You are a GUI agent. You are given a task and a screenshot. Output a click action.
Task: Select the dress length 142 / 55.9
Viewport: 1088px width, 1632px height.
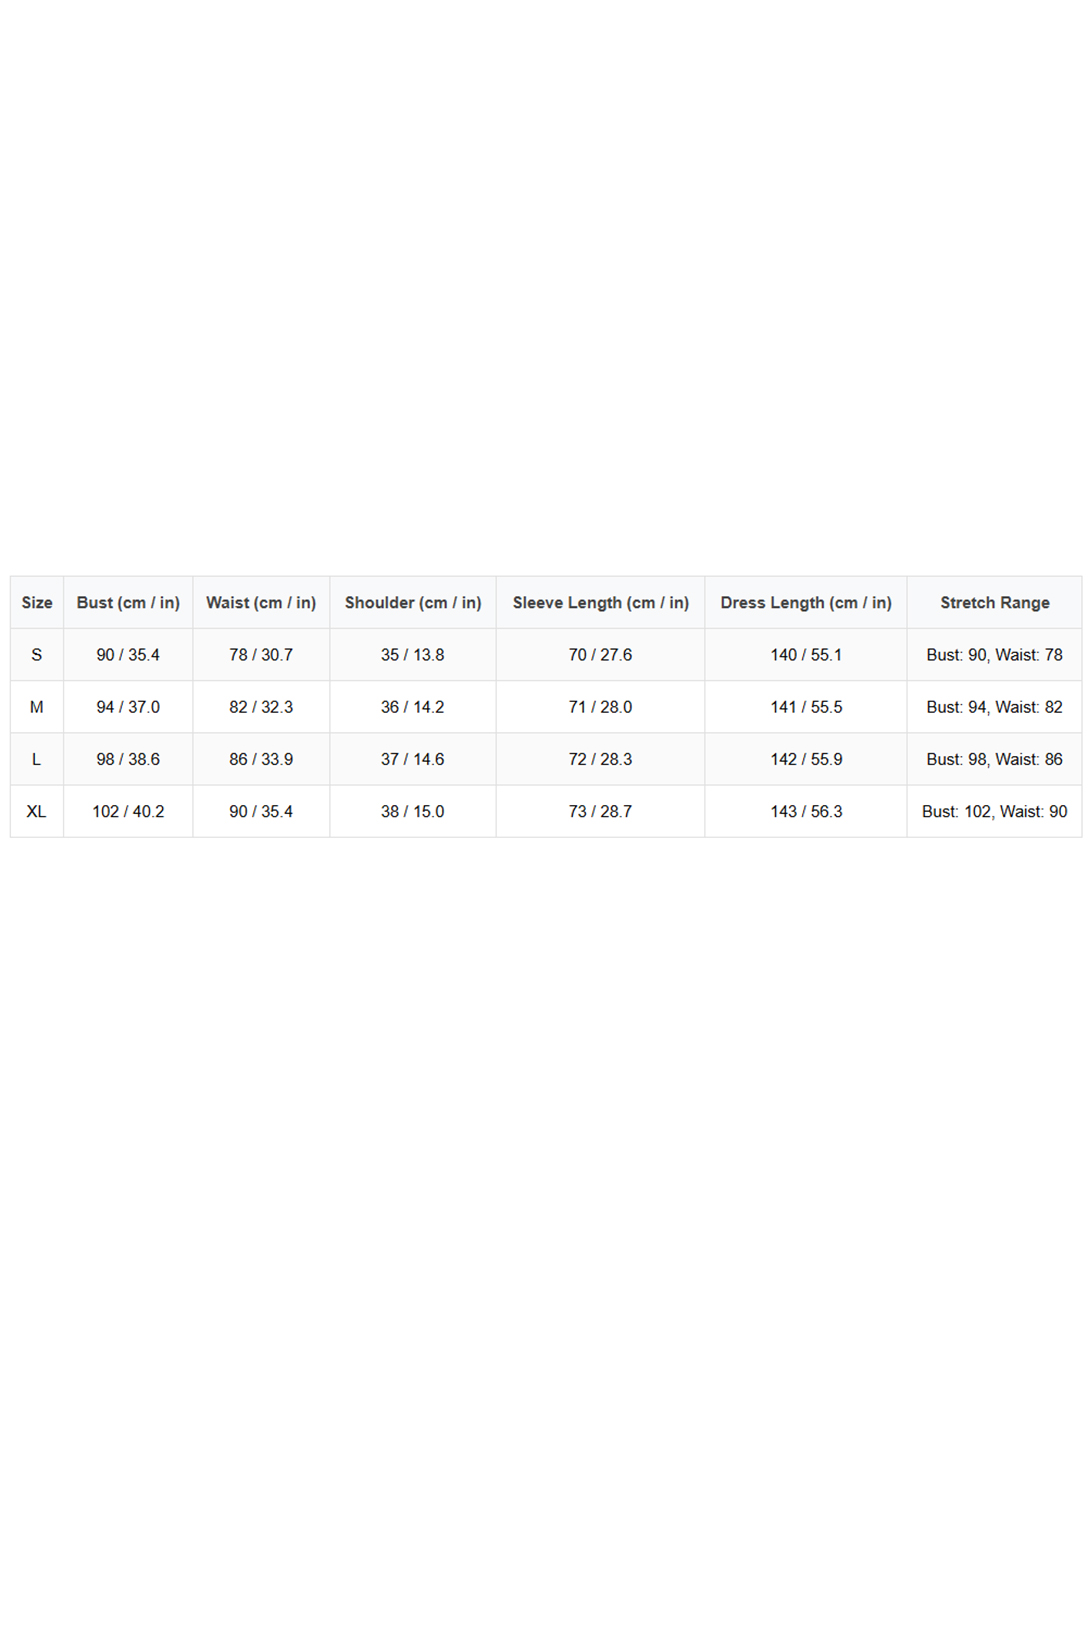[806, 759]
